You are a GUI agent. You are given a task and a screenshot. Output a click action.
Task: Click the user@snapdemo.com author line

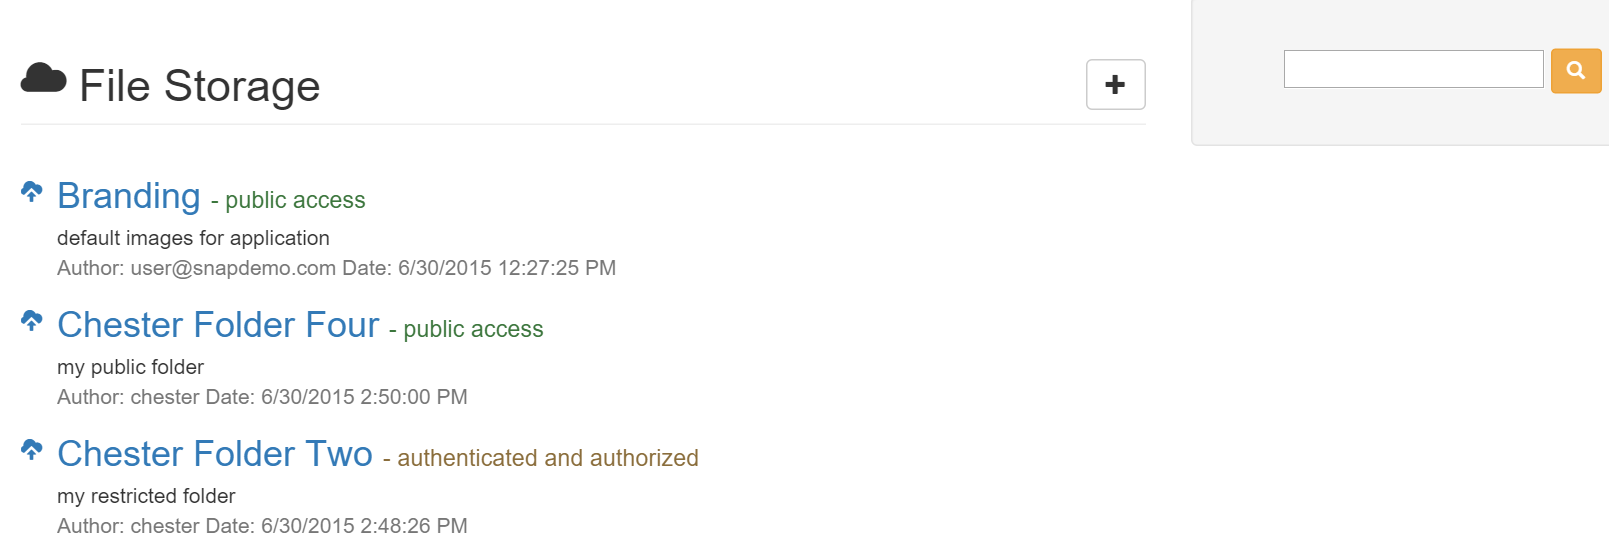[336, 268]
